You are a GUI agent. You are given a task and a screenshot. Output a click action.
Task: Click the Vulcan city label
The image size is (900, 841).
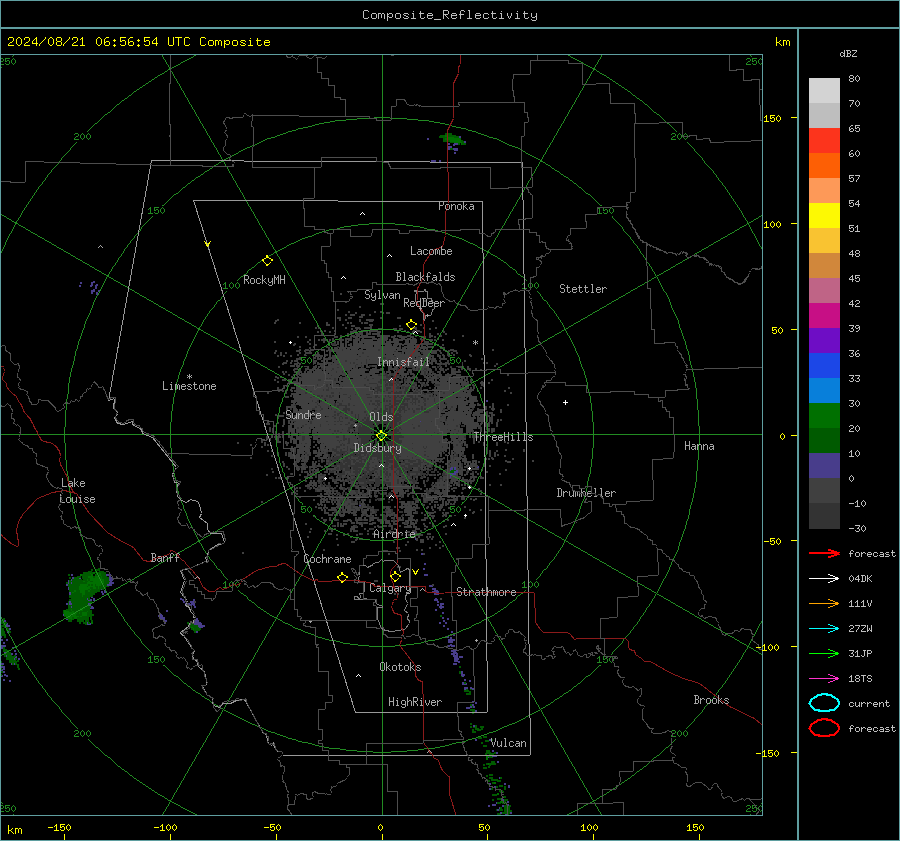click(x=509, y=743)
